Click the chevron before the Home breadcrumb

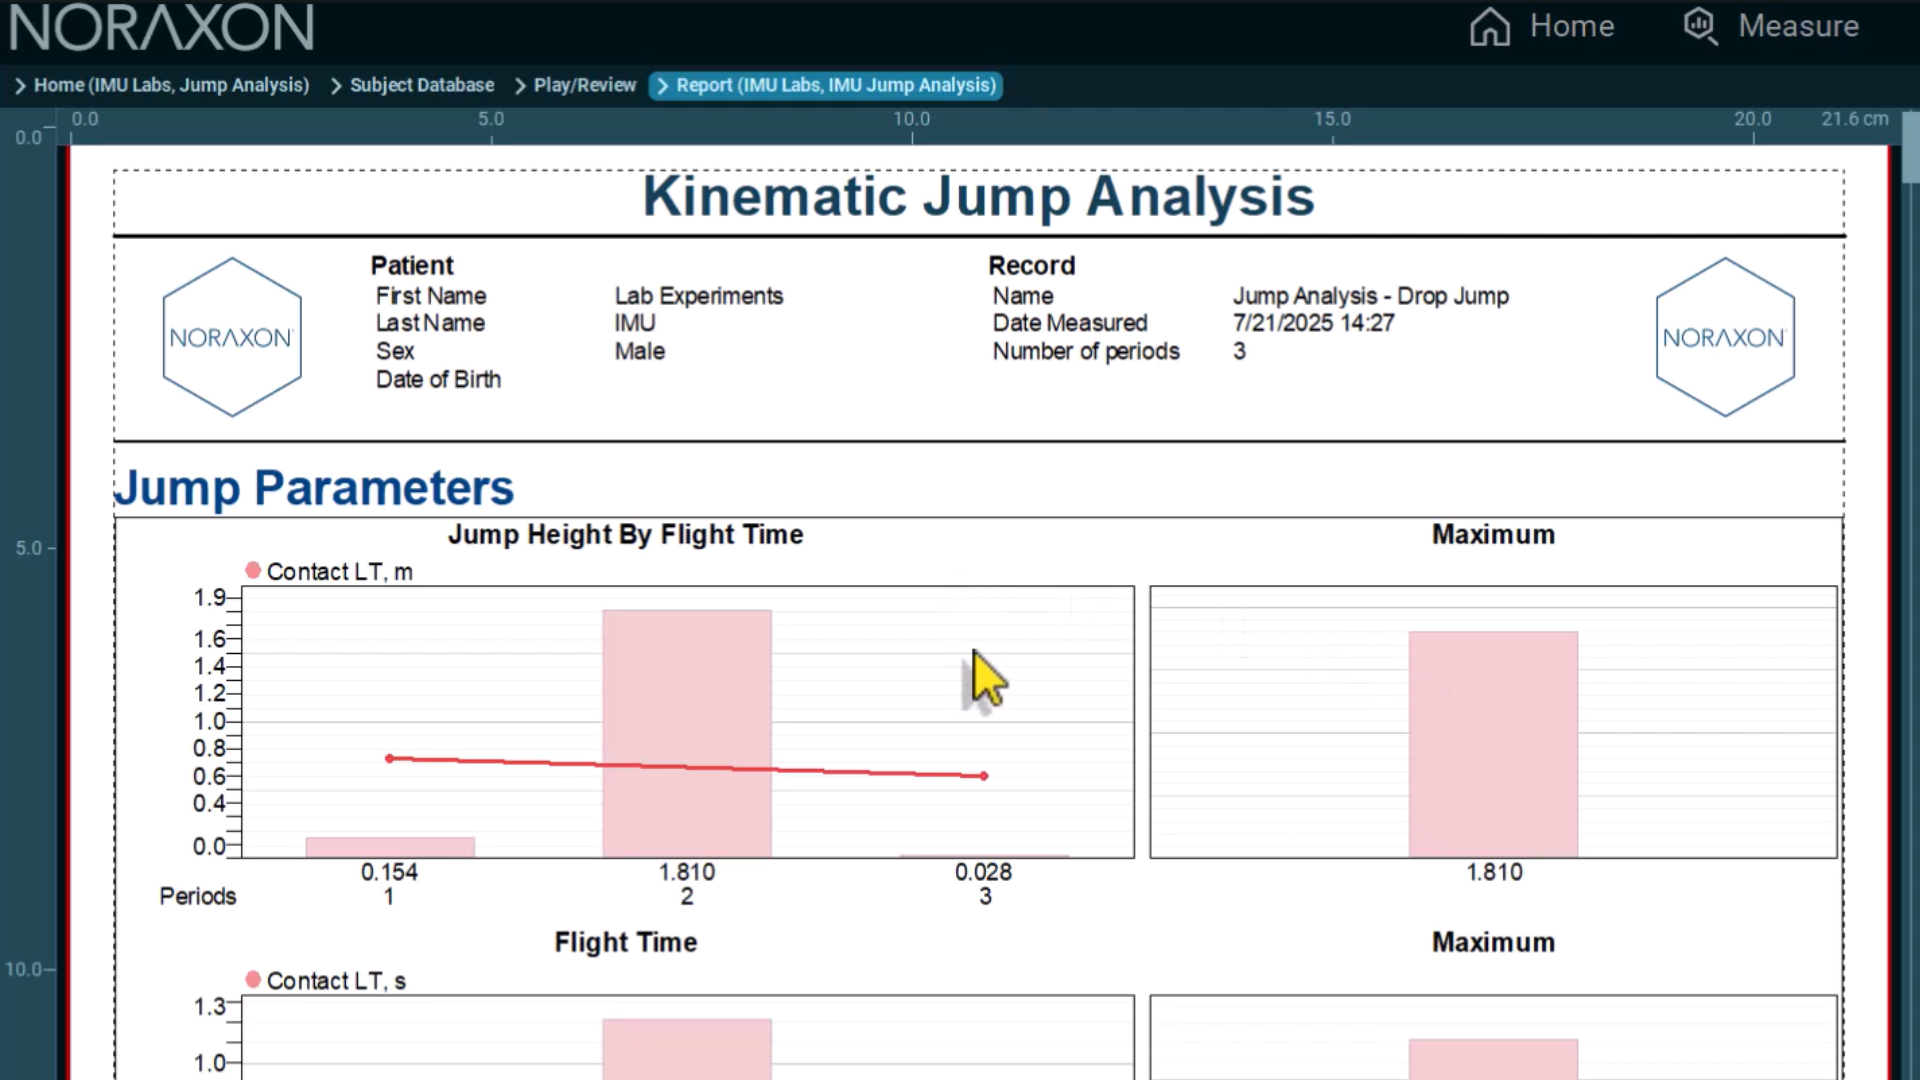click(x=18, y=85)
